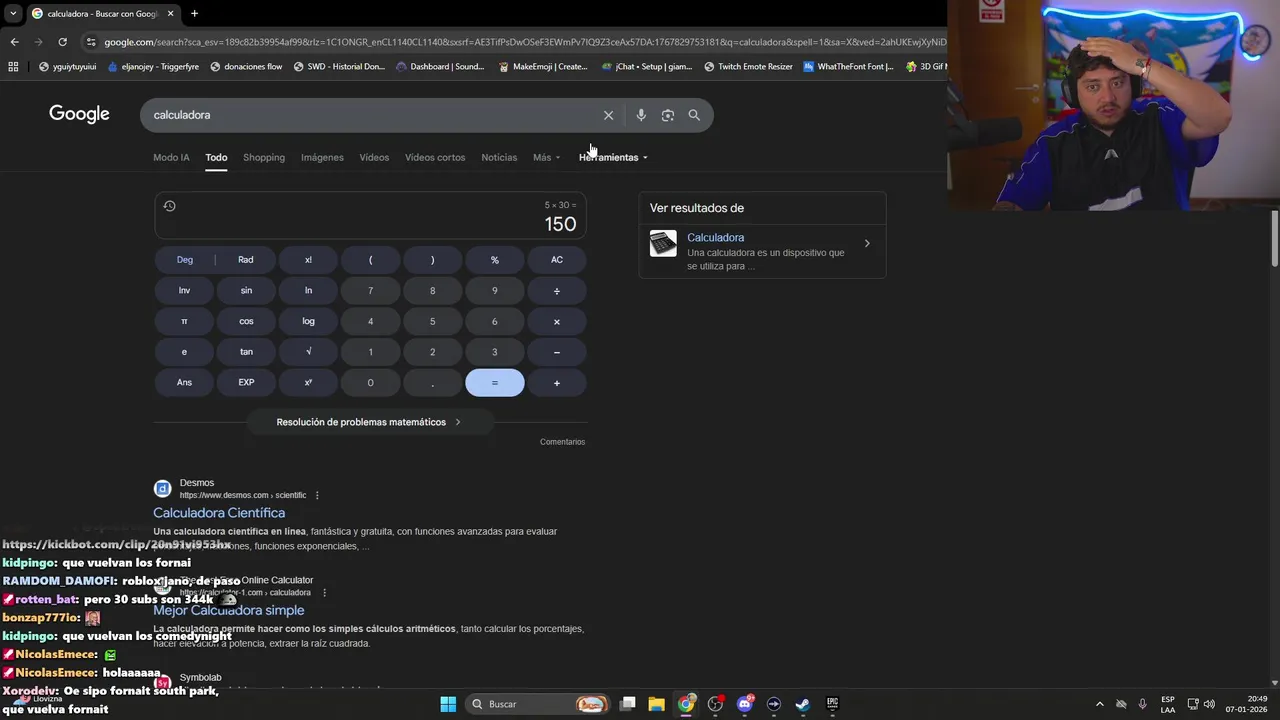Open the tab search dropdown arrow in Chrome

(x=13, y=14)
